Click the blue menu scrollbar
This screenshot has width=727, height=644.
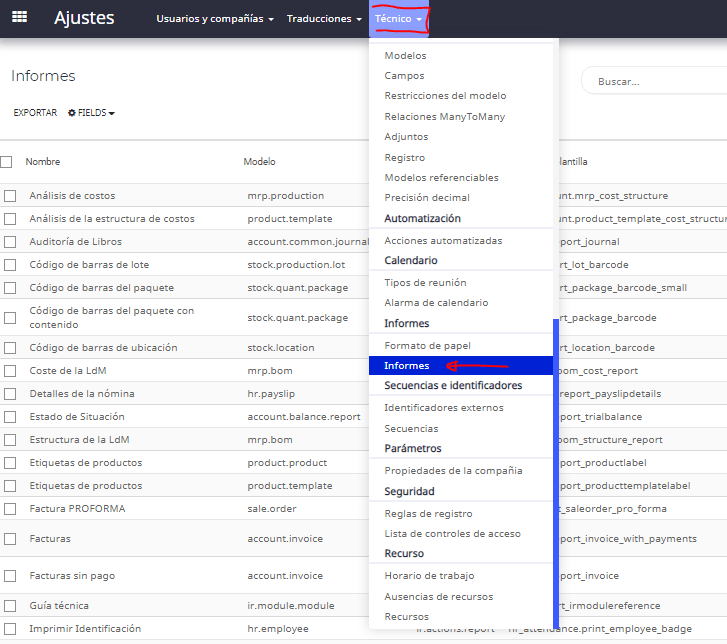[556, 473]
